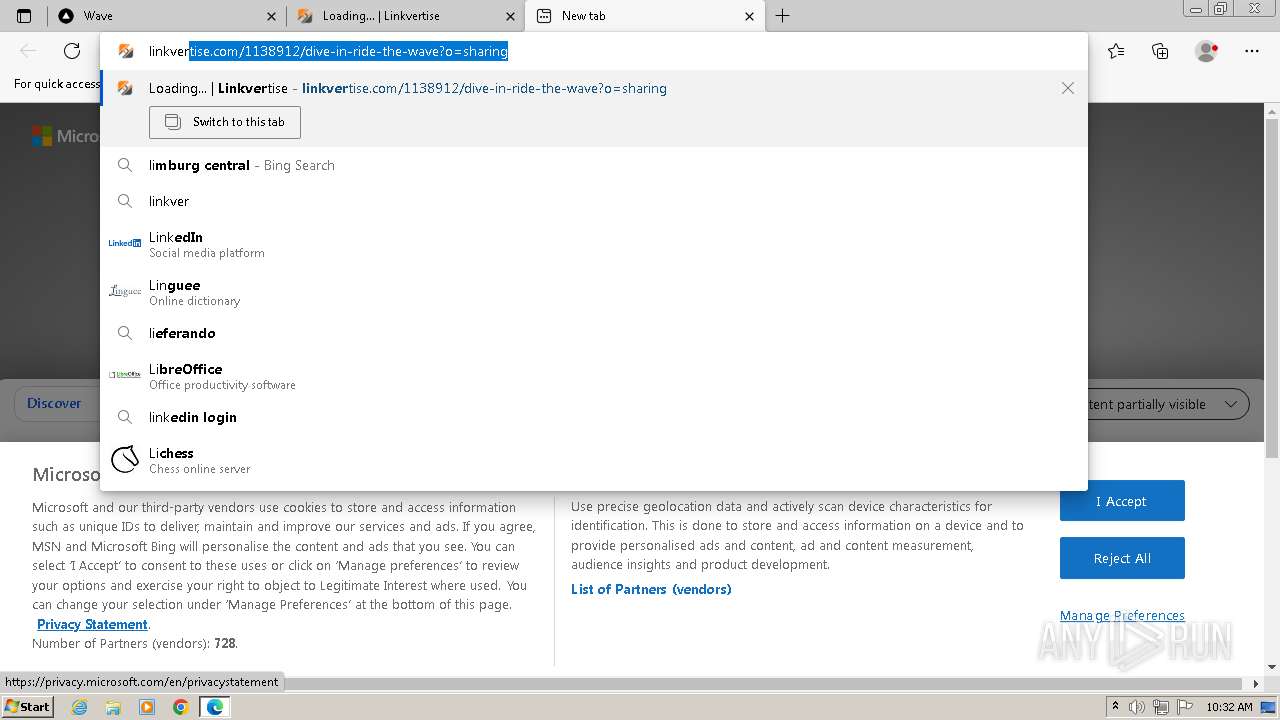The width and height of the screenshot is (1280, 720).
Task: Select the New tab tab
Action: click(645, 16)
